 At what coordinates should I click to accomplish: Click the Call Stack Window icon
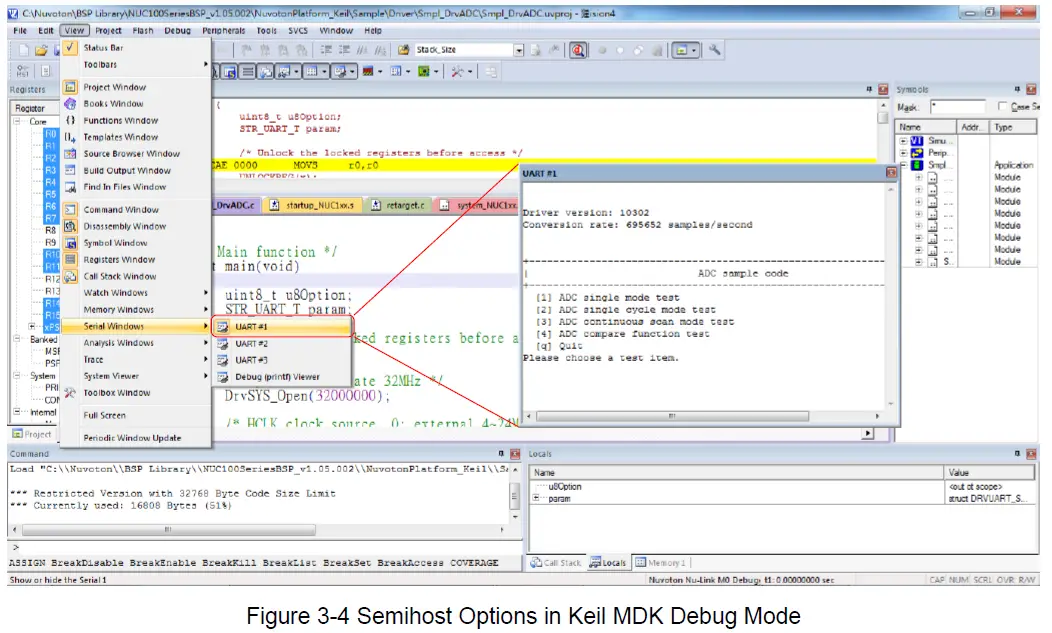(x=70, y=276)
